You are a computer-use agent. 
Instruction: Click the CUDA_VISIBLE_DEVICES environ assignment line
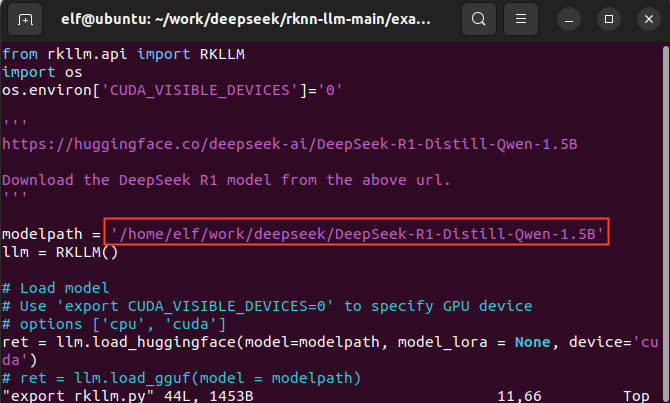[x=172, y=90]
